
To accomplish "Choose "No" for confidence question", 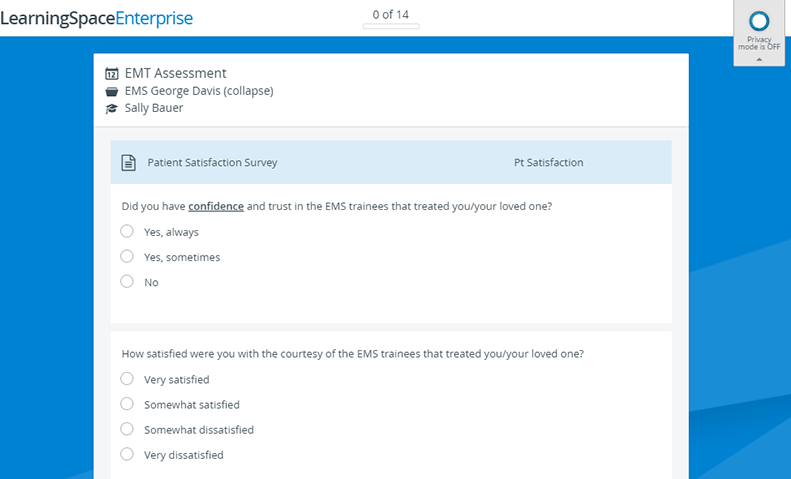I will pos(127,281).
